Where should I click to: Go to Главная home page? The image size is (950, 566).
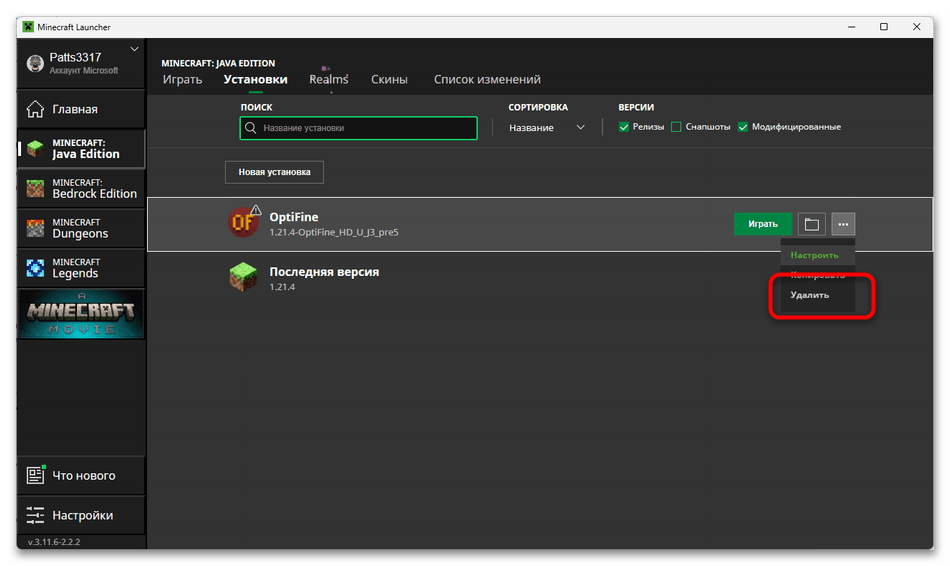81,109
